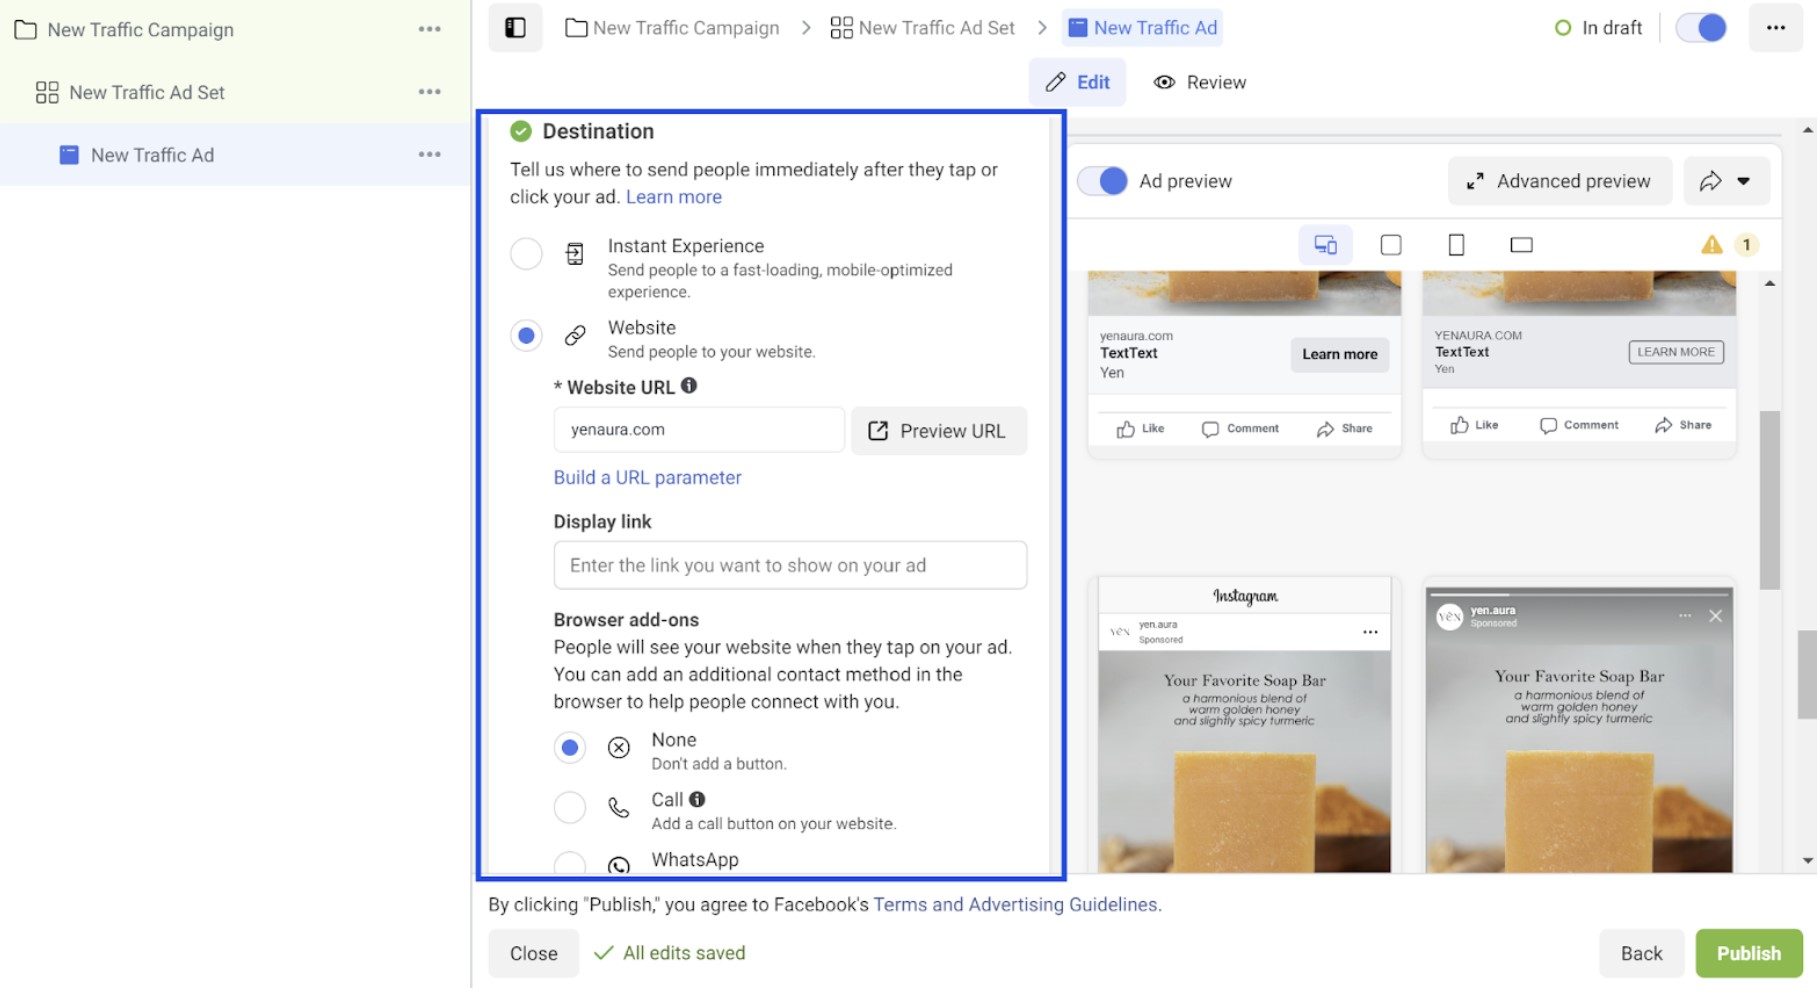Select the Instant Experience option
This screenshot has width=1820, height=998.
526,254
